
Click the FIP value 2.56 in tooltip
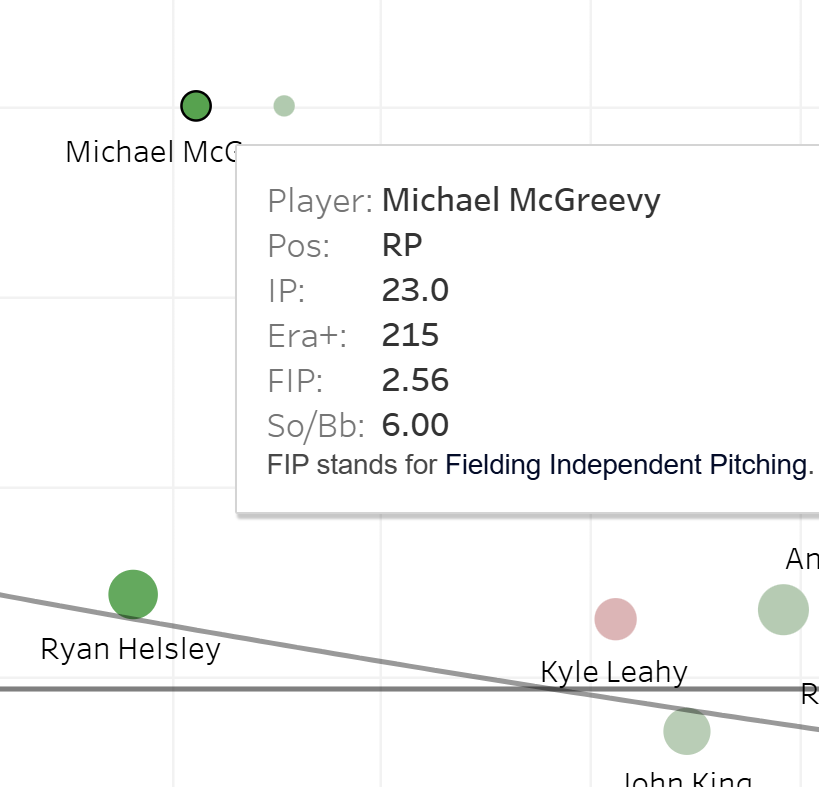(x=415, y=380)
